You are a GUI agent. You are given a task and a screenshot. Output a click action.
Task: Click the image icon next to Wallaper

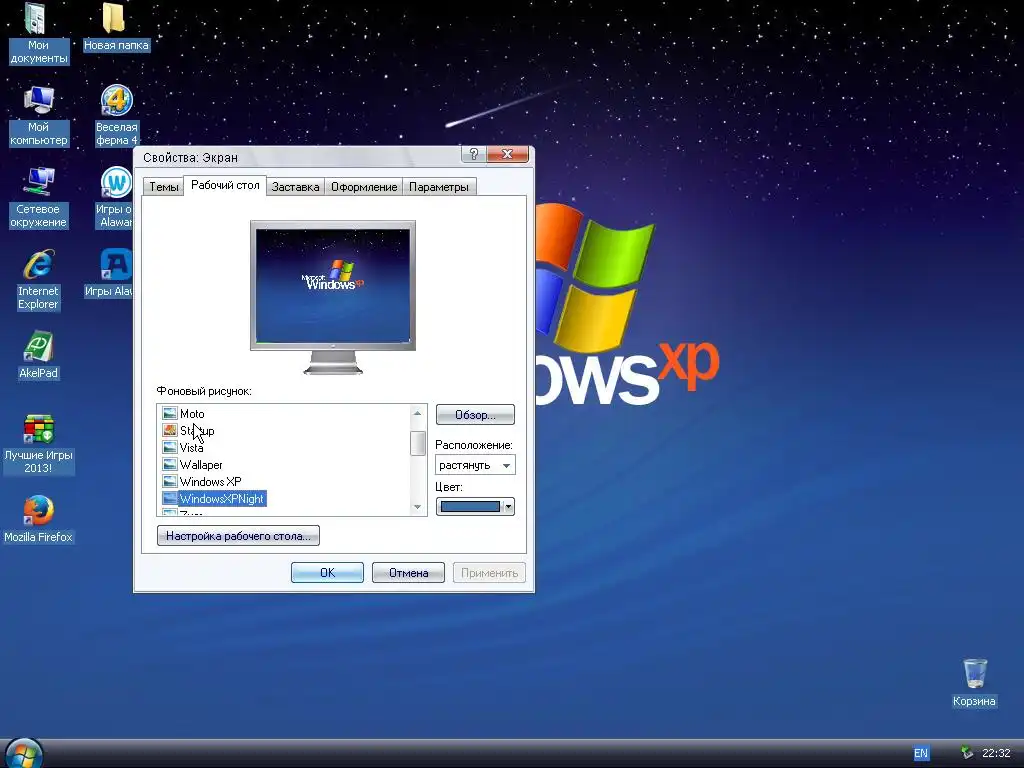coord(170,464)
